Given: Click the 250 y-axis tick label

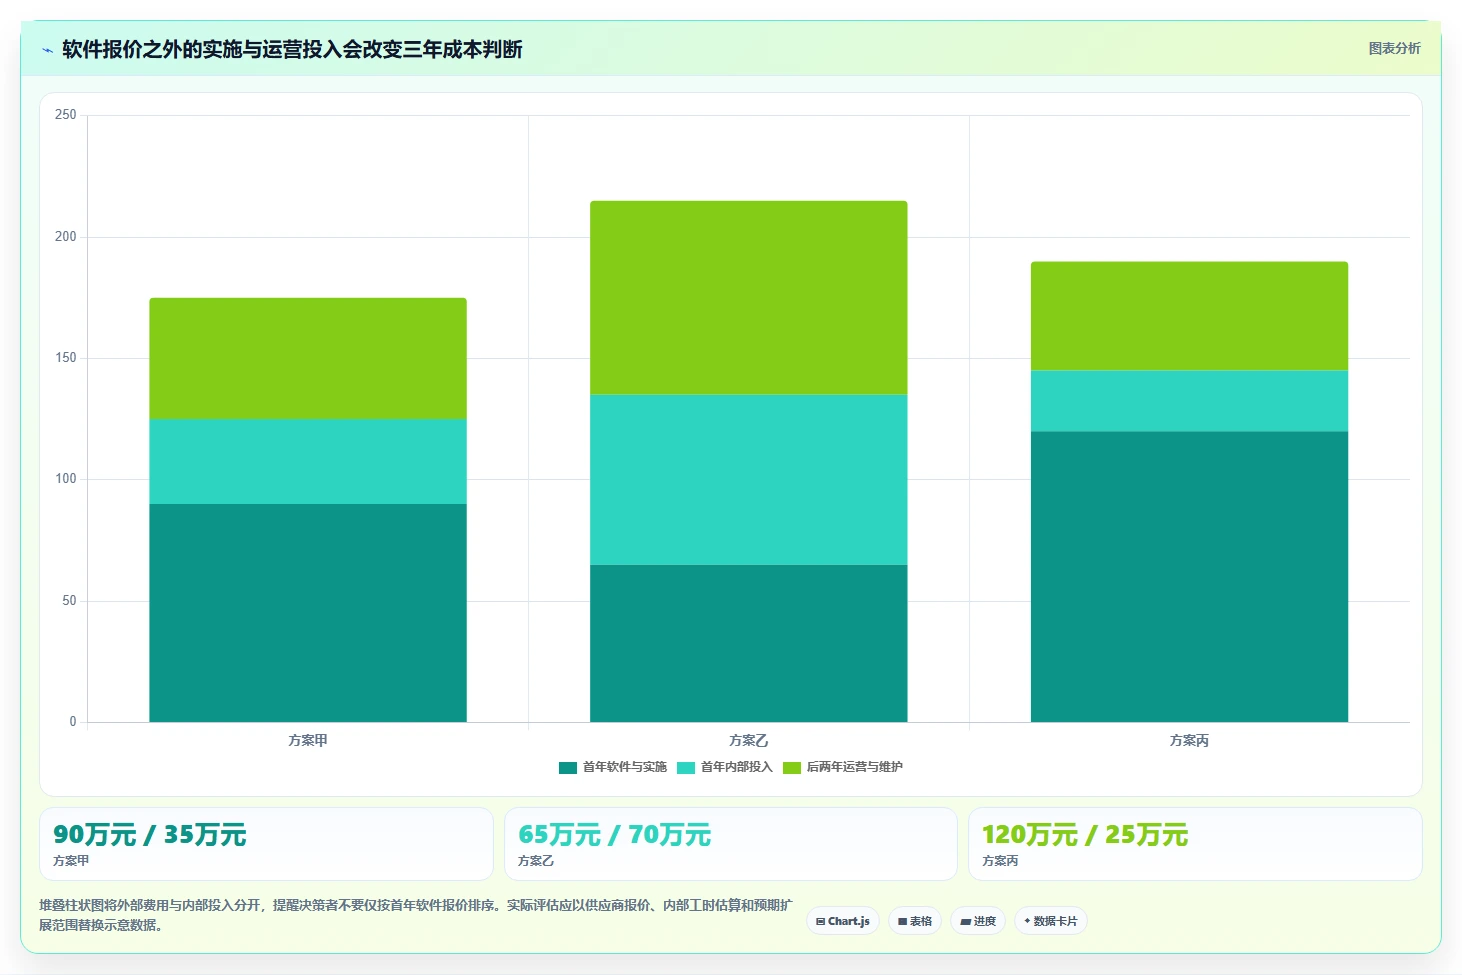Looking at the screenshot, I should [66, 115].
